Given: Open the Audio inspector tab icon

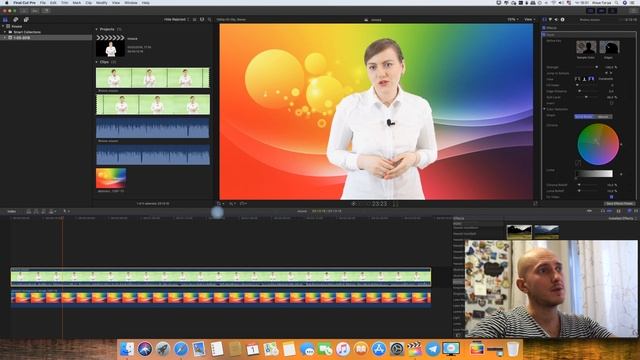Looking at the screenshot, I should 556,19.
